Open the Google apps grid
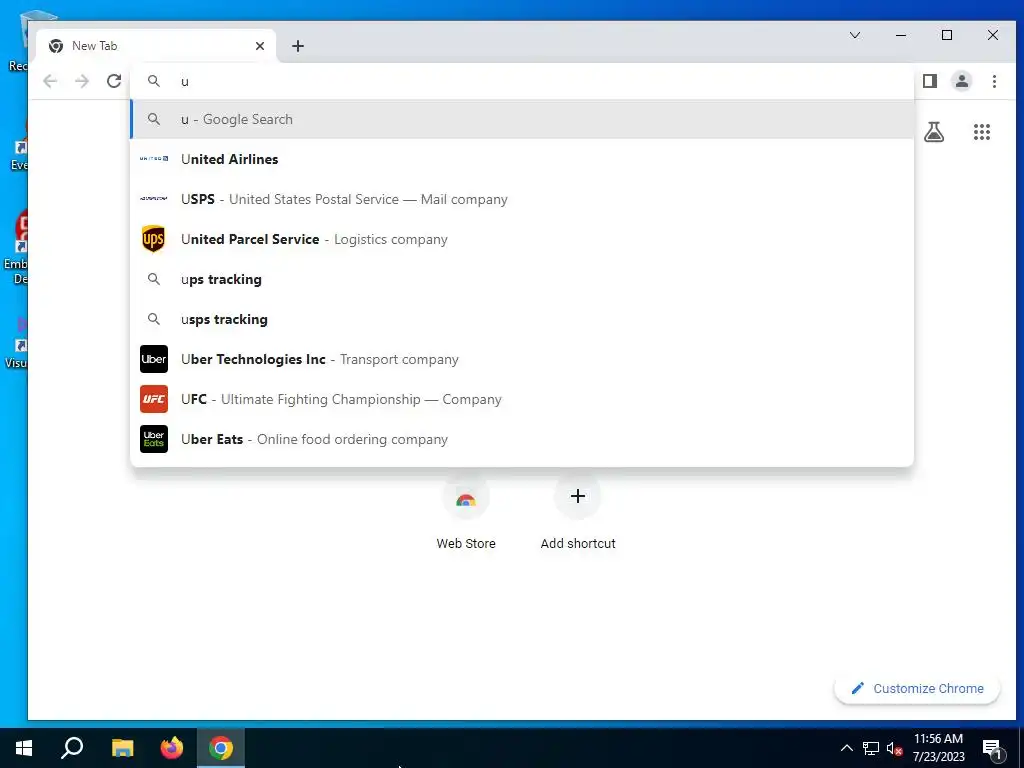The image size is (1024, 768). coord(982,132)
